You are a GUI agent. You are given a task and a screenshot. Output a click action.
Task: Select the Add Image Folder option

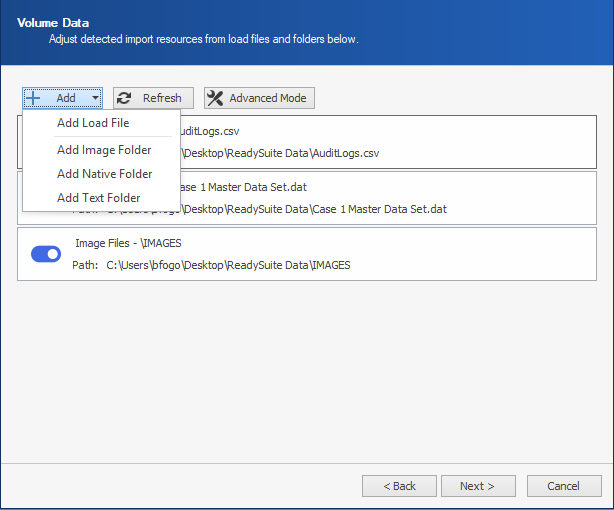(104, 150)
